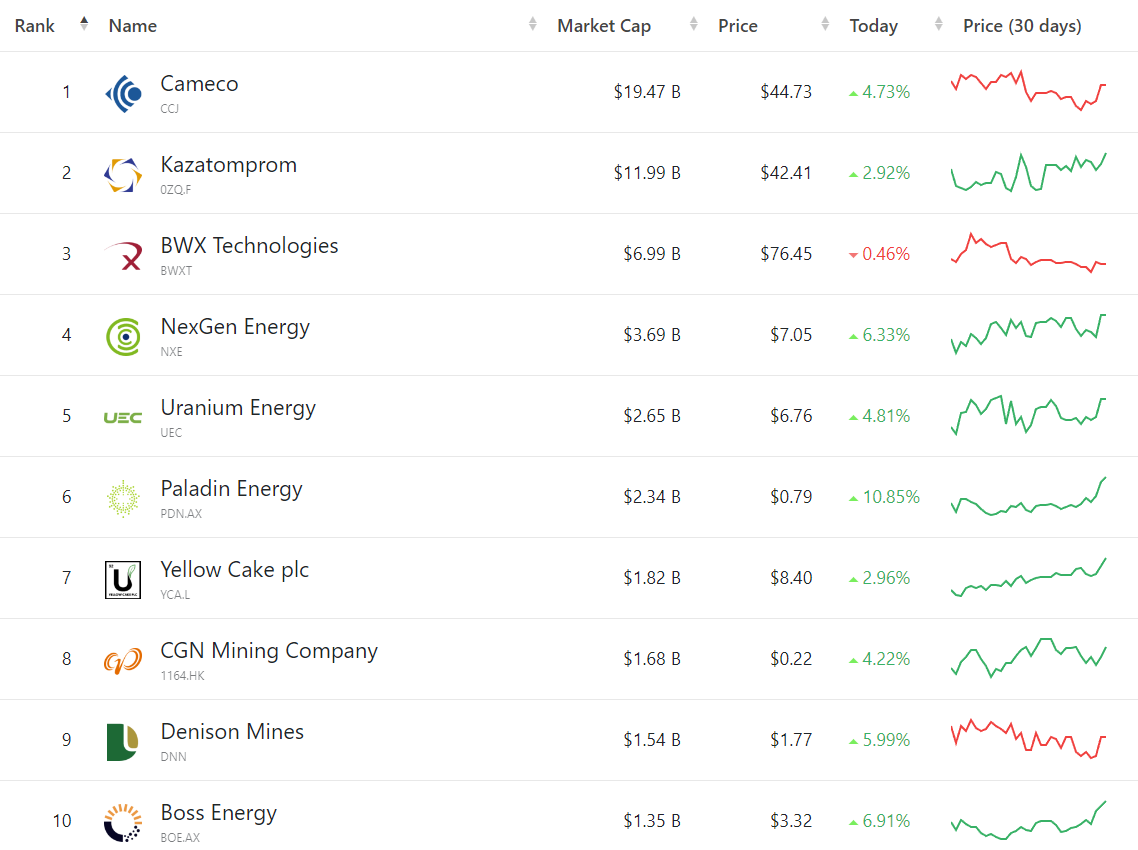Click the Yellow Cake plc logo

tap(123, 580)
